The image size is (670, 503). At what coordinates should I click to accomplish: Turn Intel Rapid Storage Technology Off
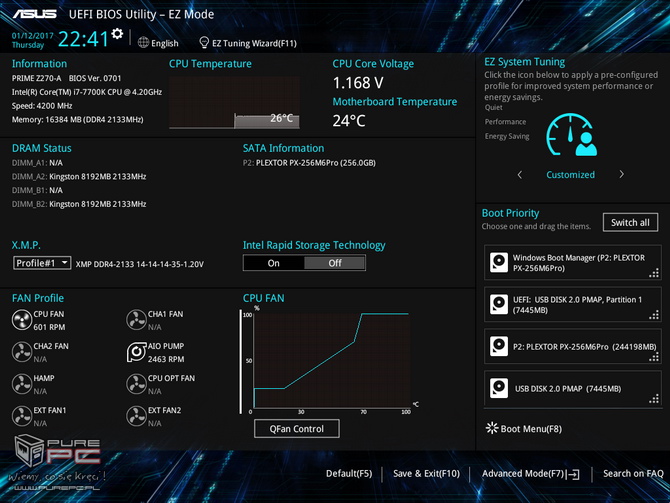click(335, 263)
